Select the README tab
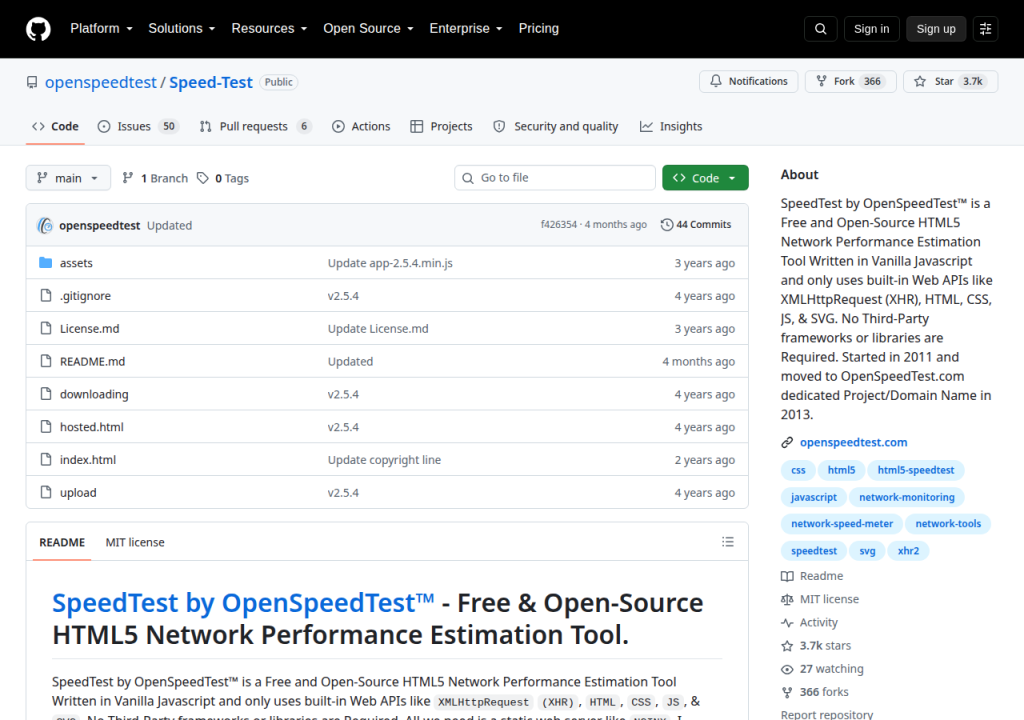Viewport: 1024px width, 720px height. click(x=62, y=542)
